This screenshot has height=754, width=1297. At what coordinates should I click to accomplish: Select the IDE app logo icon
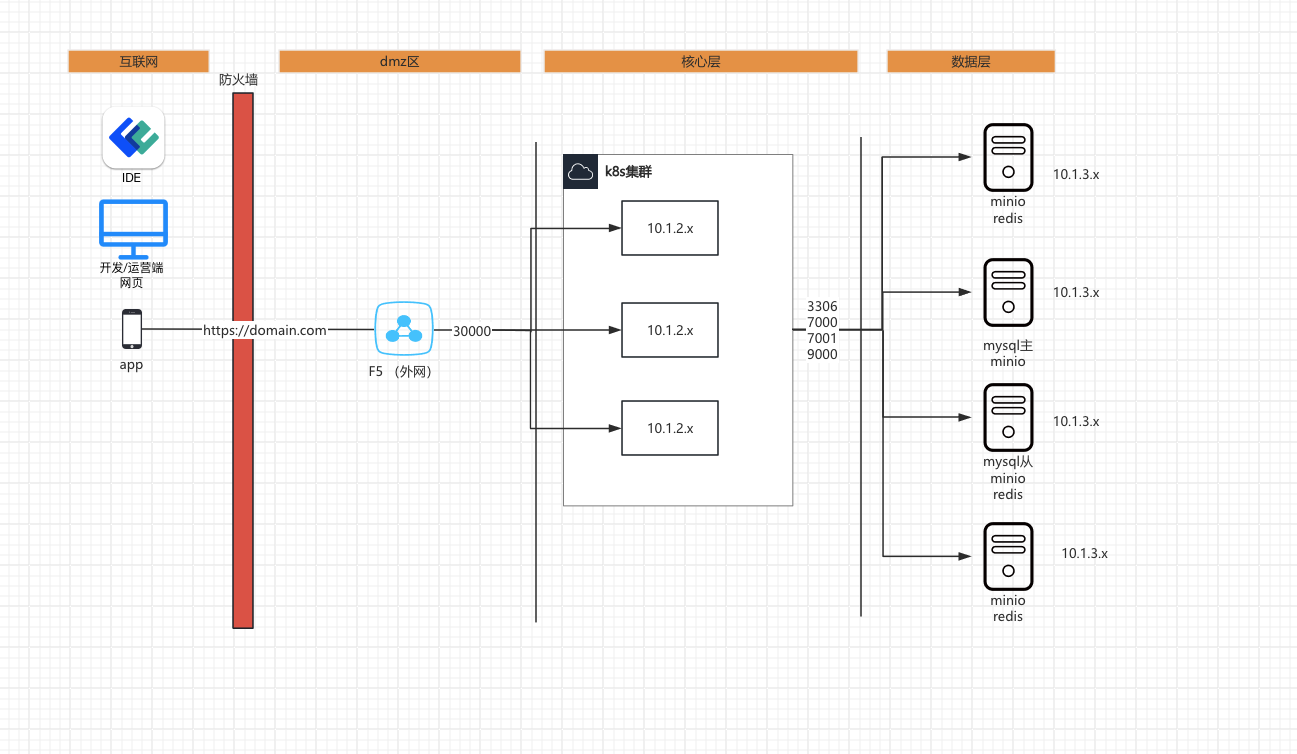point(133,138)
